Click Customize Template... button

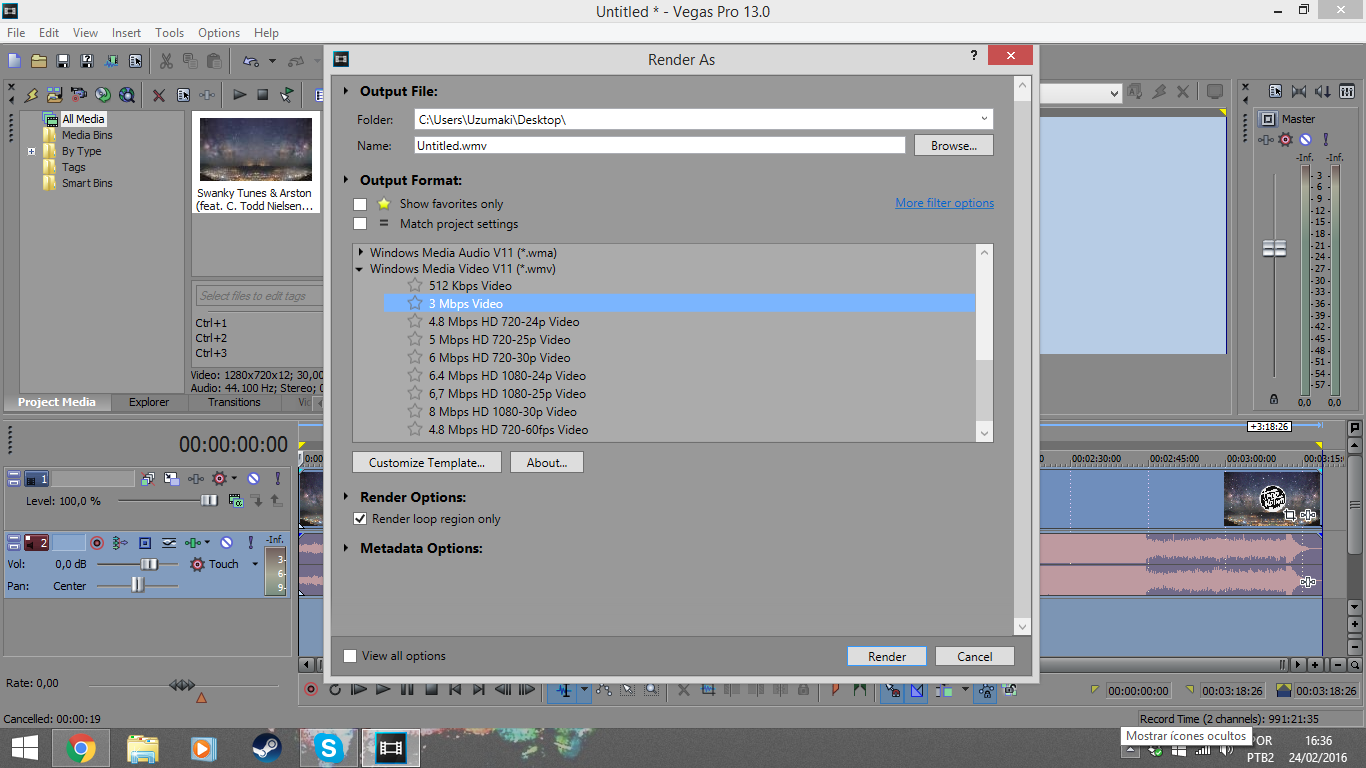coord(427,462)
